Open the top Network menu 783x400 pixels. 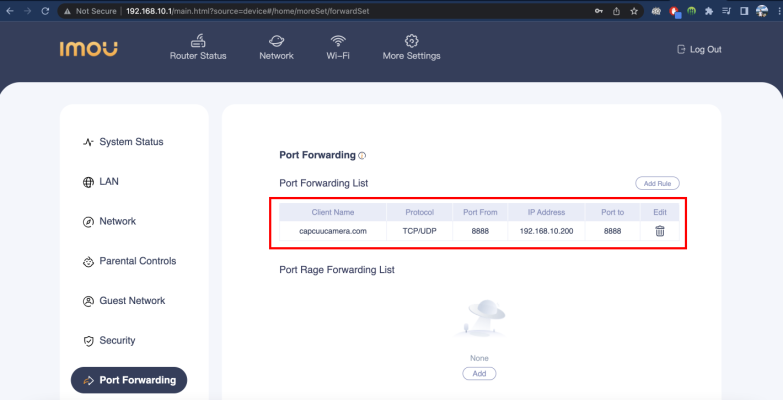coord(276,47)
